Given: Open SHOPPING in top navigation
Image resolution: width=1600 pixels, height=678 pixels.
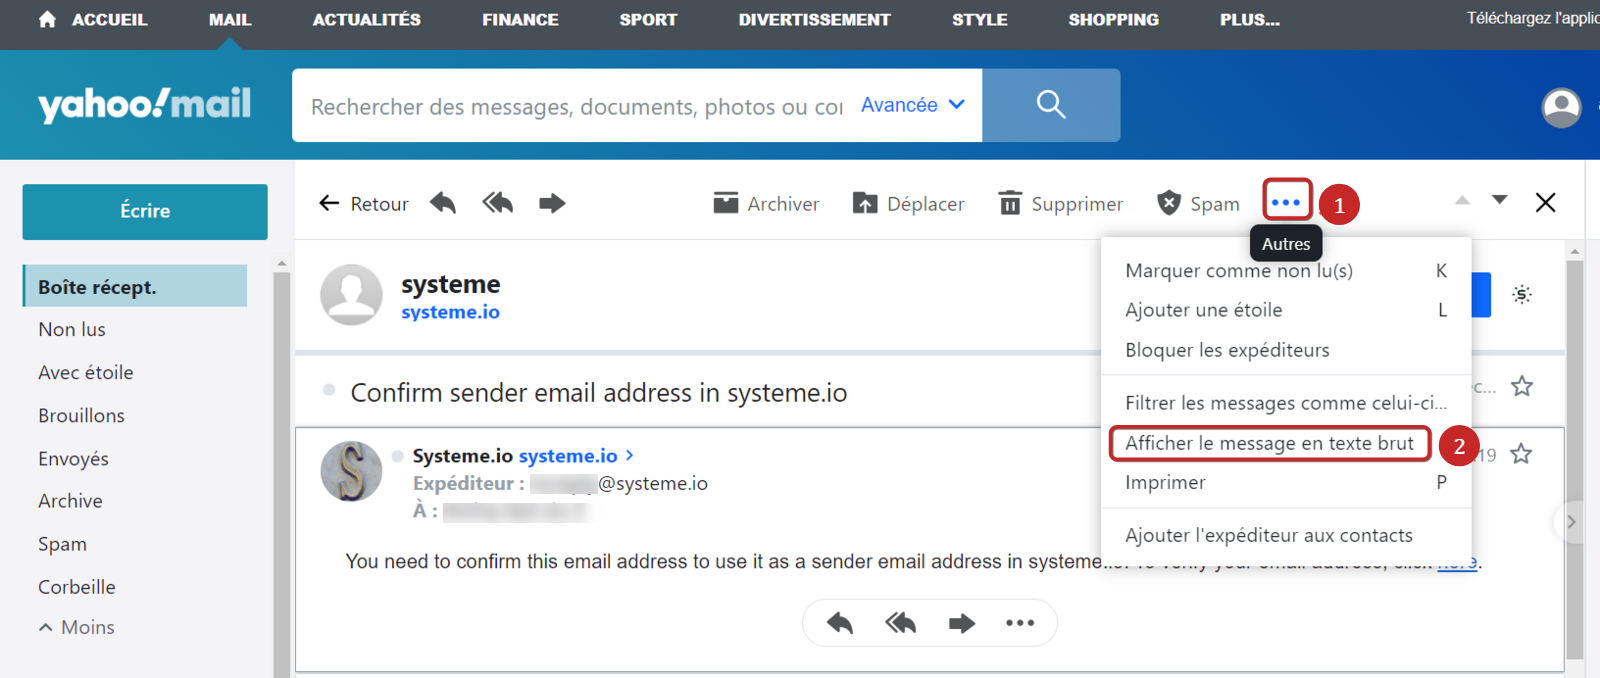Looking at the screenshot, I should pyautogui.click(x=1113, y=20).
